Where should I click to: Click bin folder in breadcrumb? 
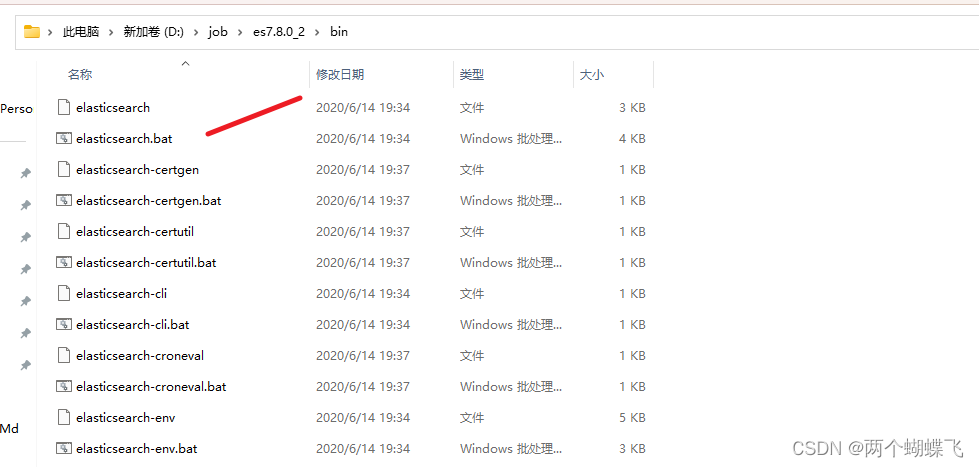tap(339, 31)
